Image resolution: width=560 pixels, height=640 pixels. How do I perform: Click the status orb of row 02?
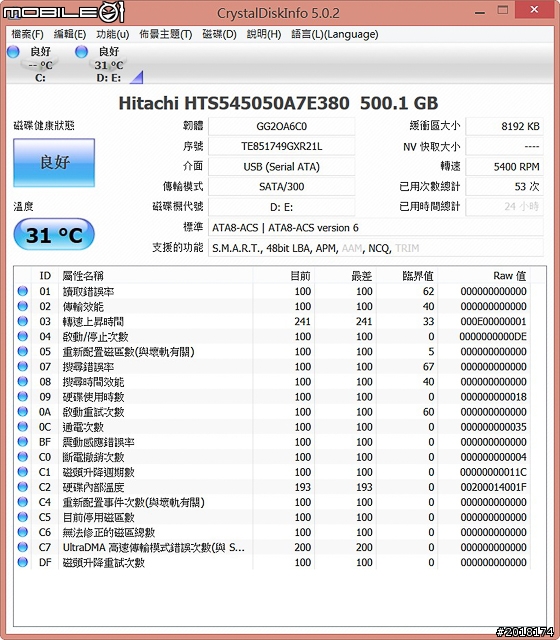pos(22,306)
